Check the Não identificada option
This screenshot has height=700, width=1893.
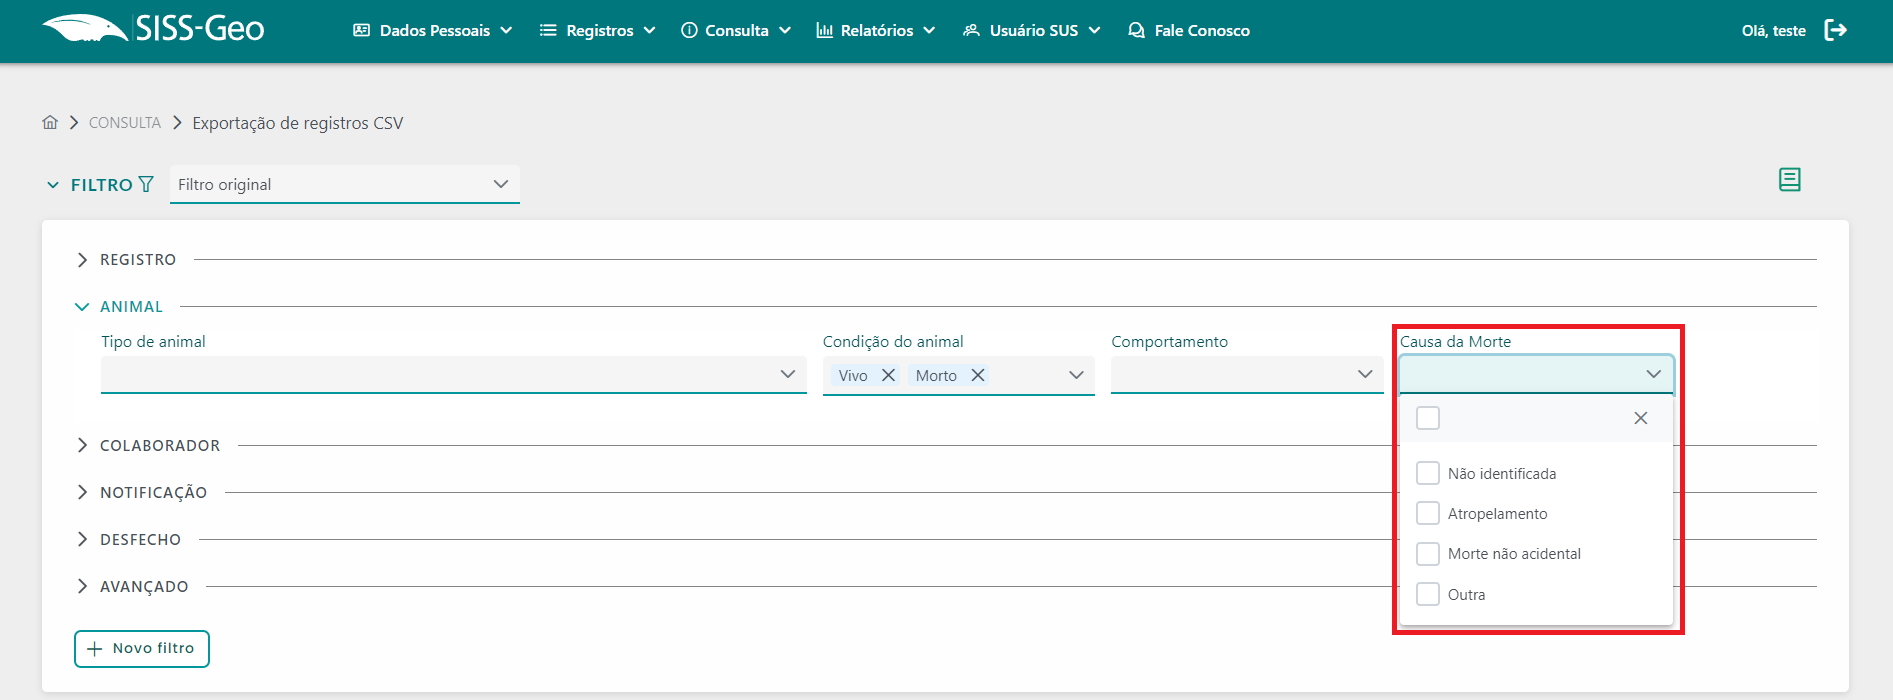(1428, 473)
